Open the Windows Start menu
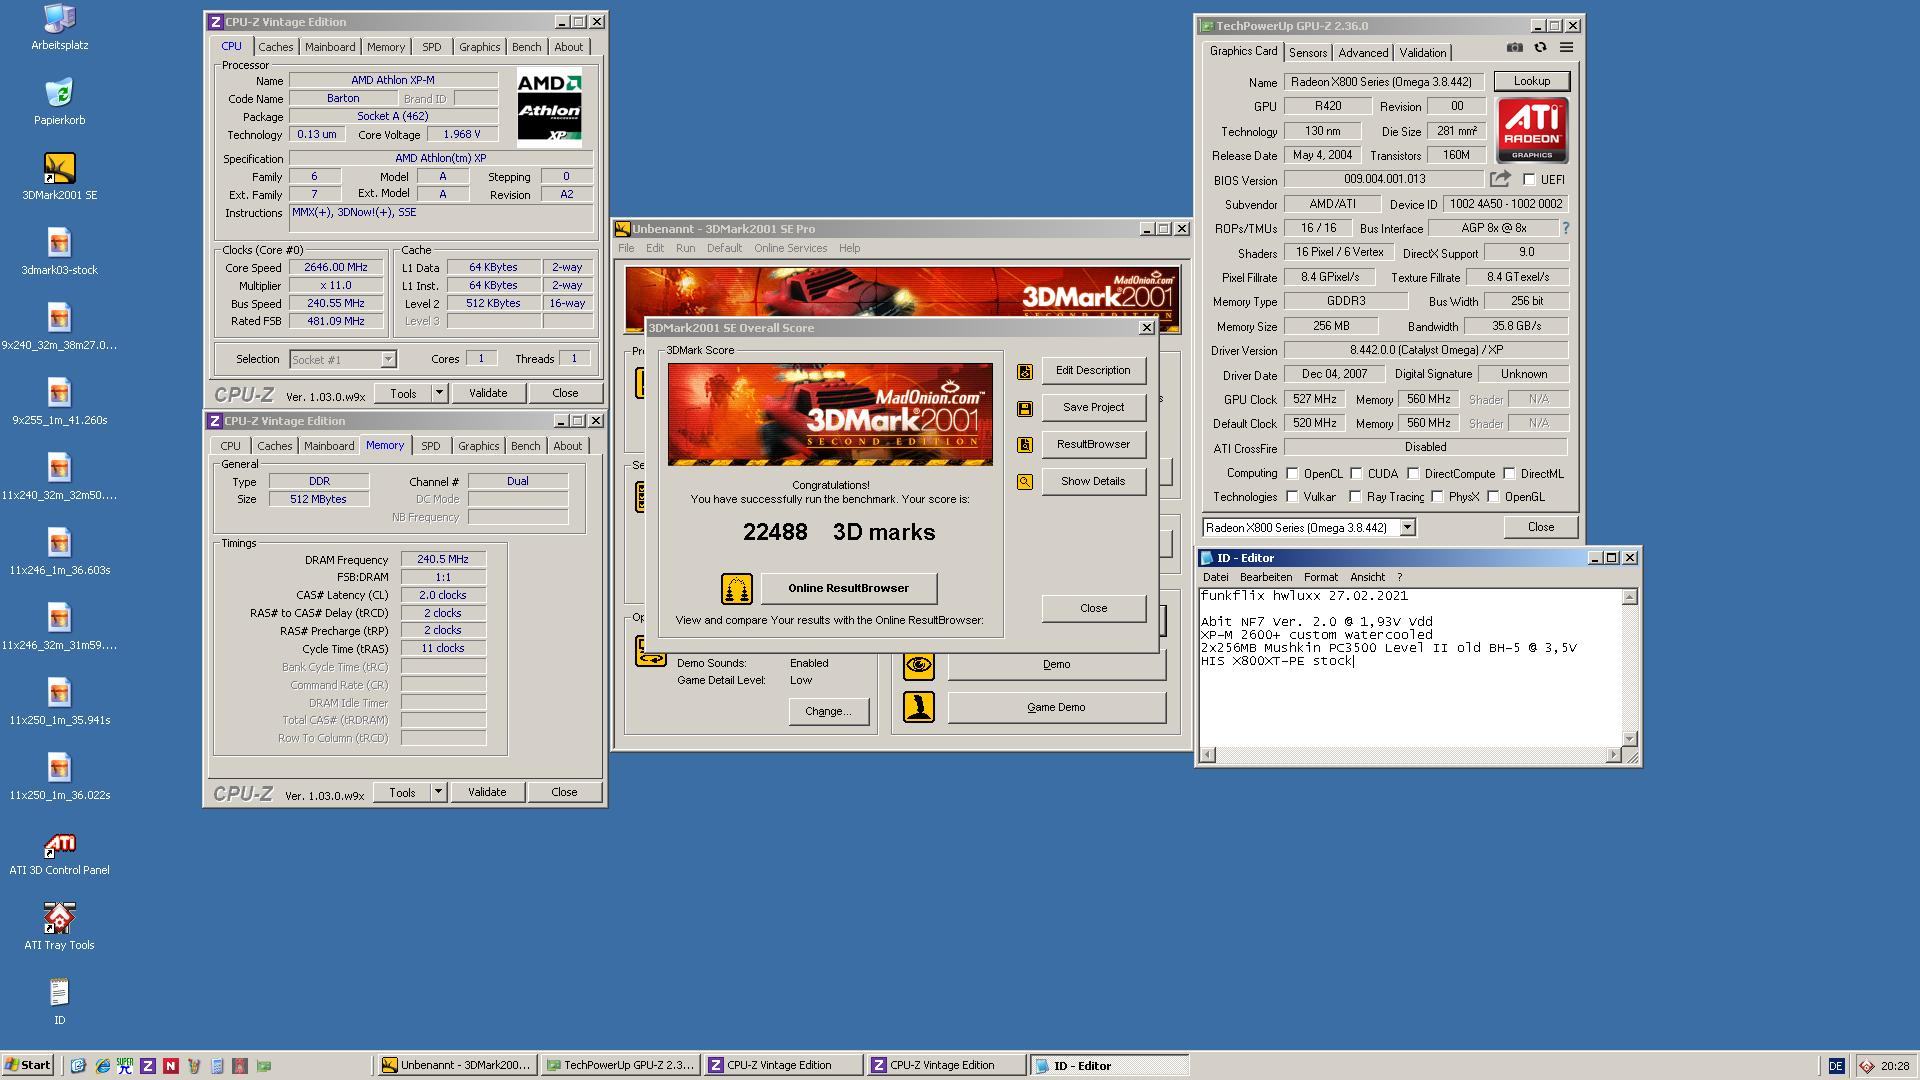Screen dimensions: 1920x1080 pyautogui.click(x=28, y=1066)
